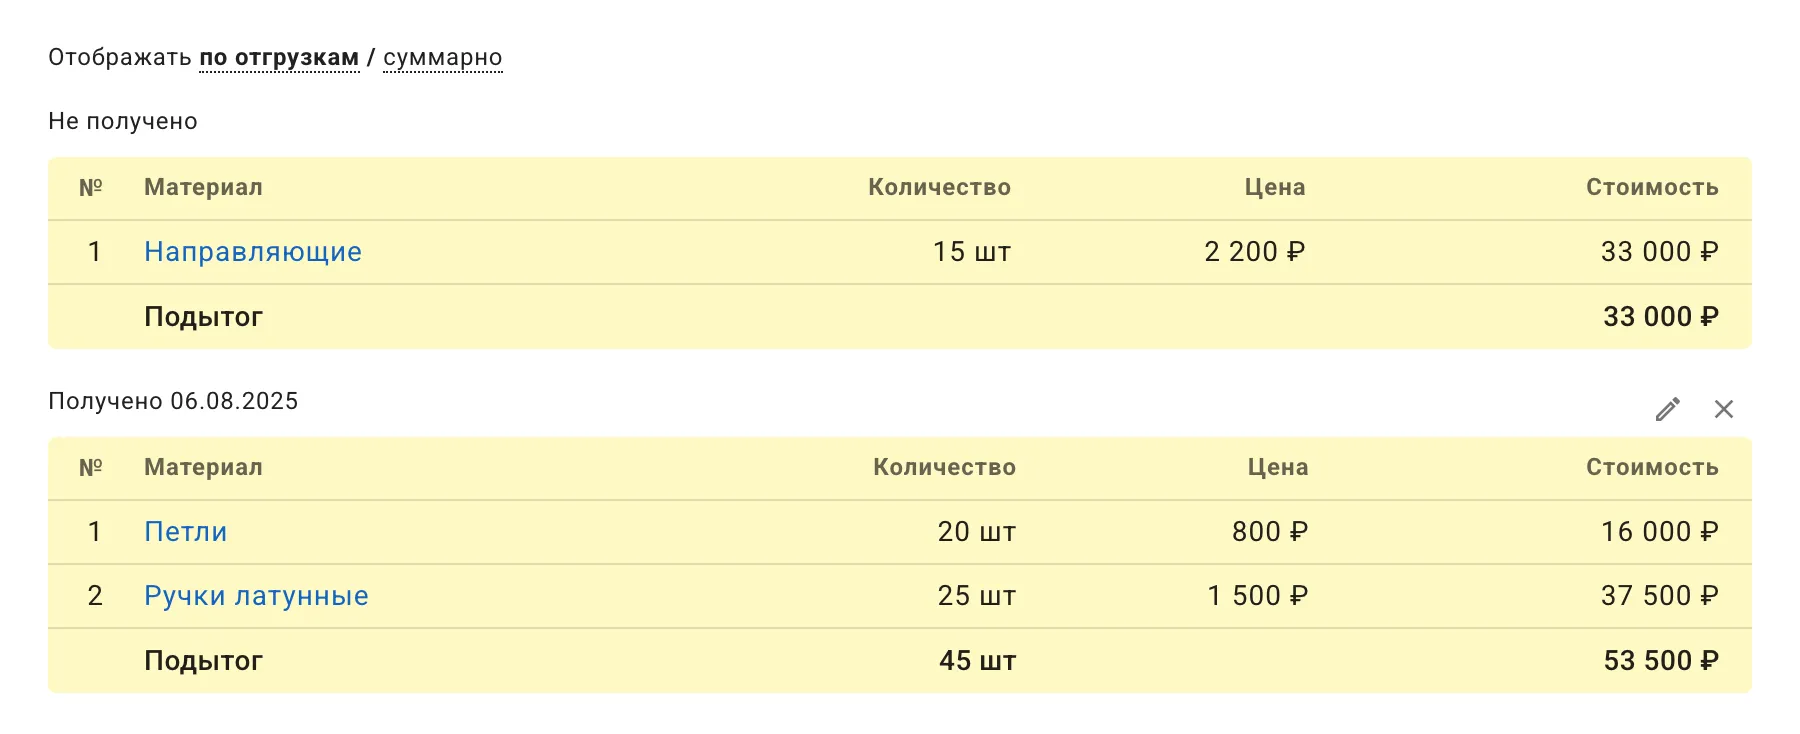Select the Цена column header in the first table
This screenshot has width=1800, height=734.
click(x=1274, y=187)
